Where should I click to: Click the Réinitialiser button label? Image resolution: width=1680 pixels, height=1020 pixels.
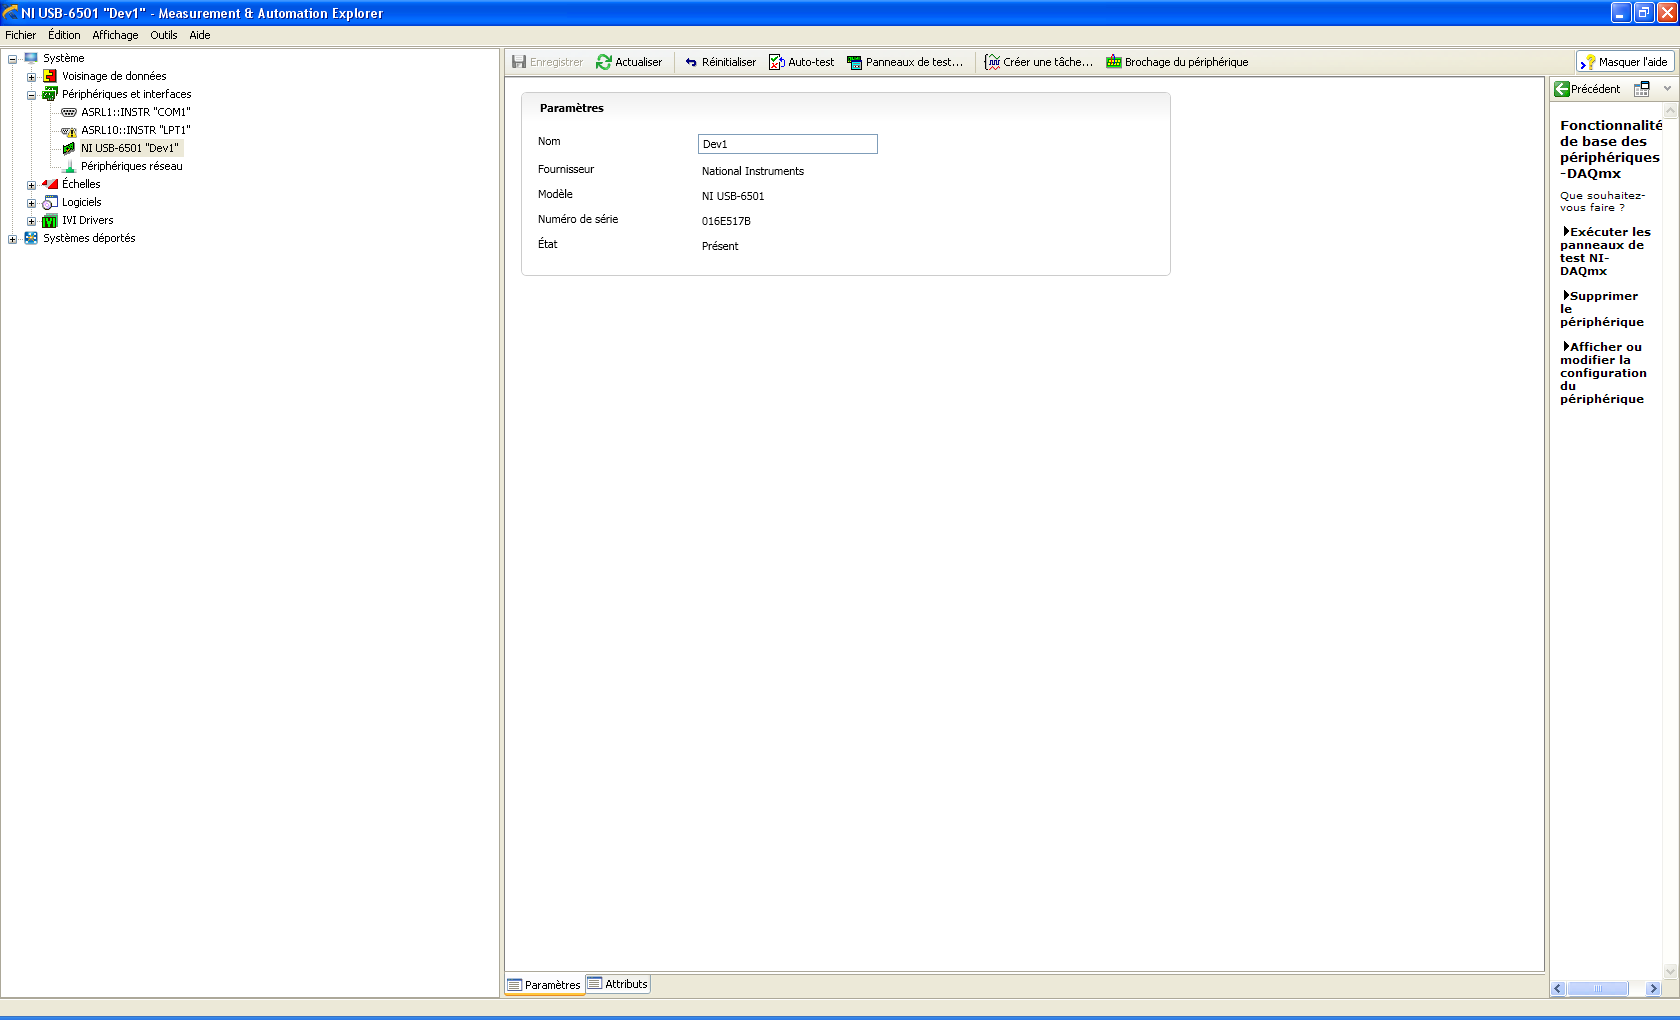[729, 62]
